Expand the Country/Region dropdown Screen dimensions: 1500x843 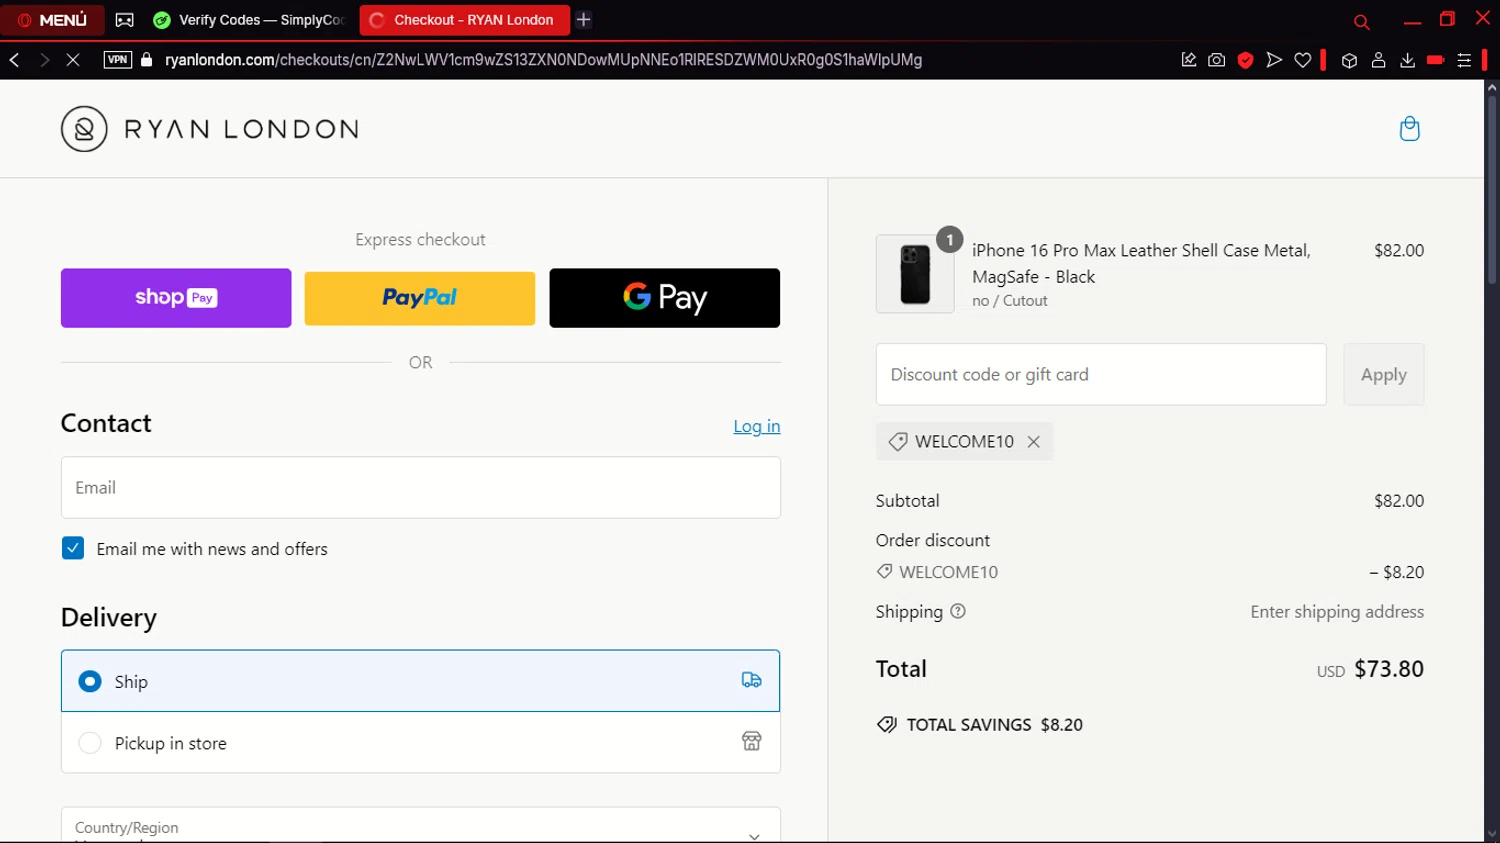click(421, 825)
